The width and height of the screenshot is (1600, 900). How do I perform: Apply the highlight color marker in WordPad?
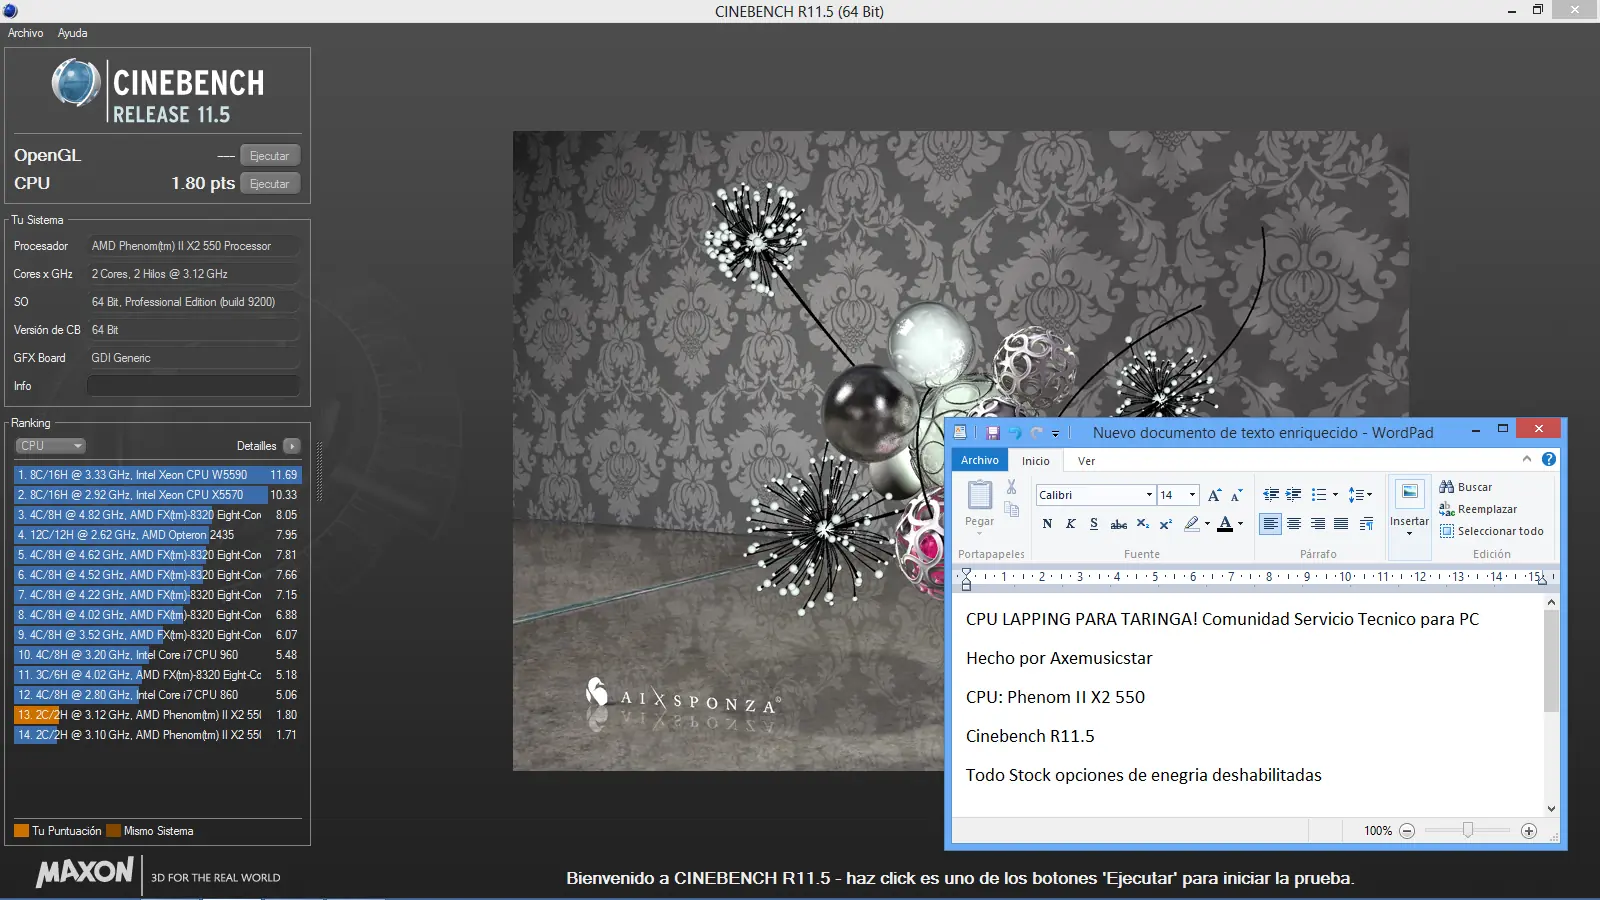pyautogui.click(x=1191, y=524)
